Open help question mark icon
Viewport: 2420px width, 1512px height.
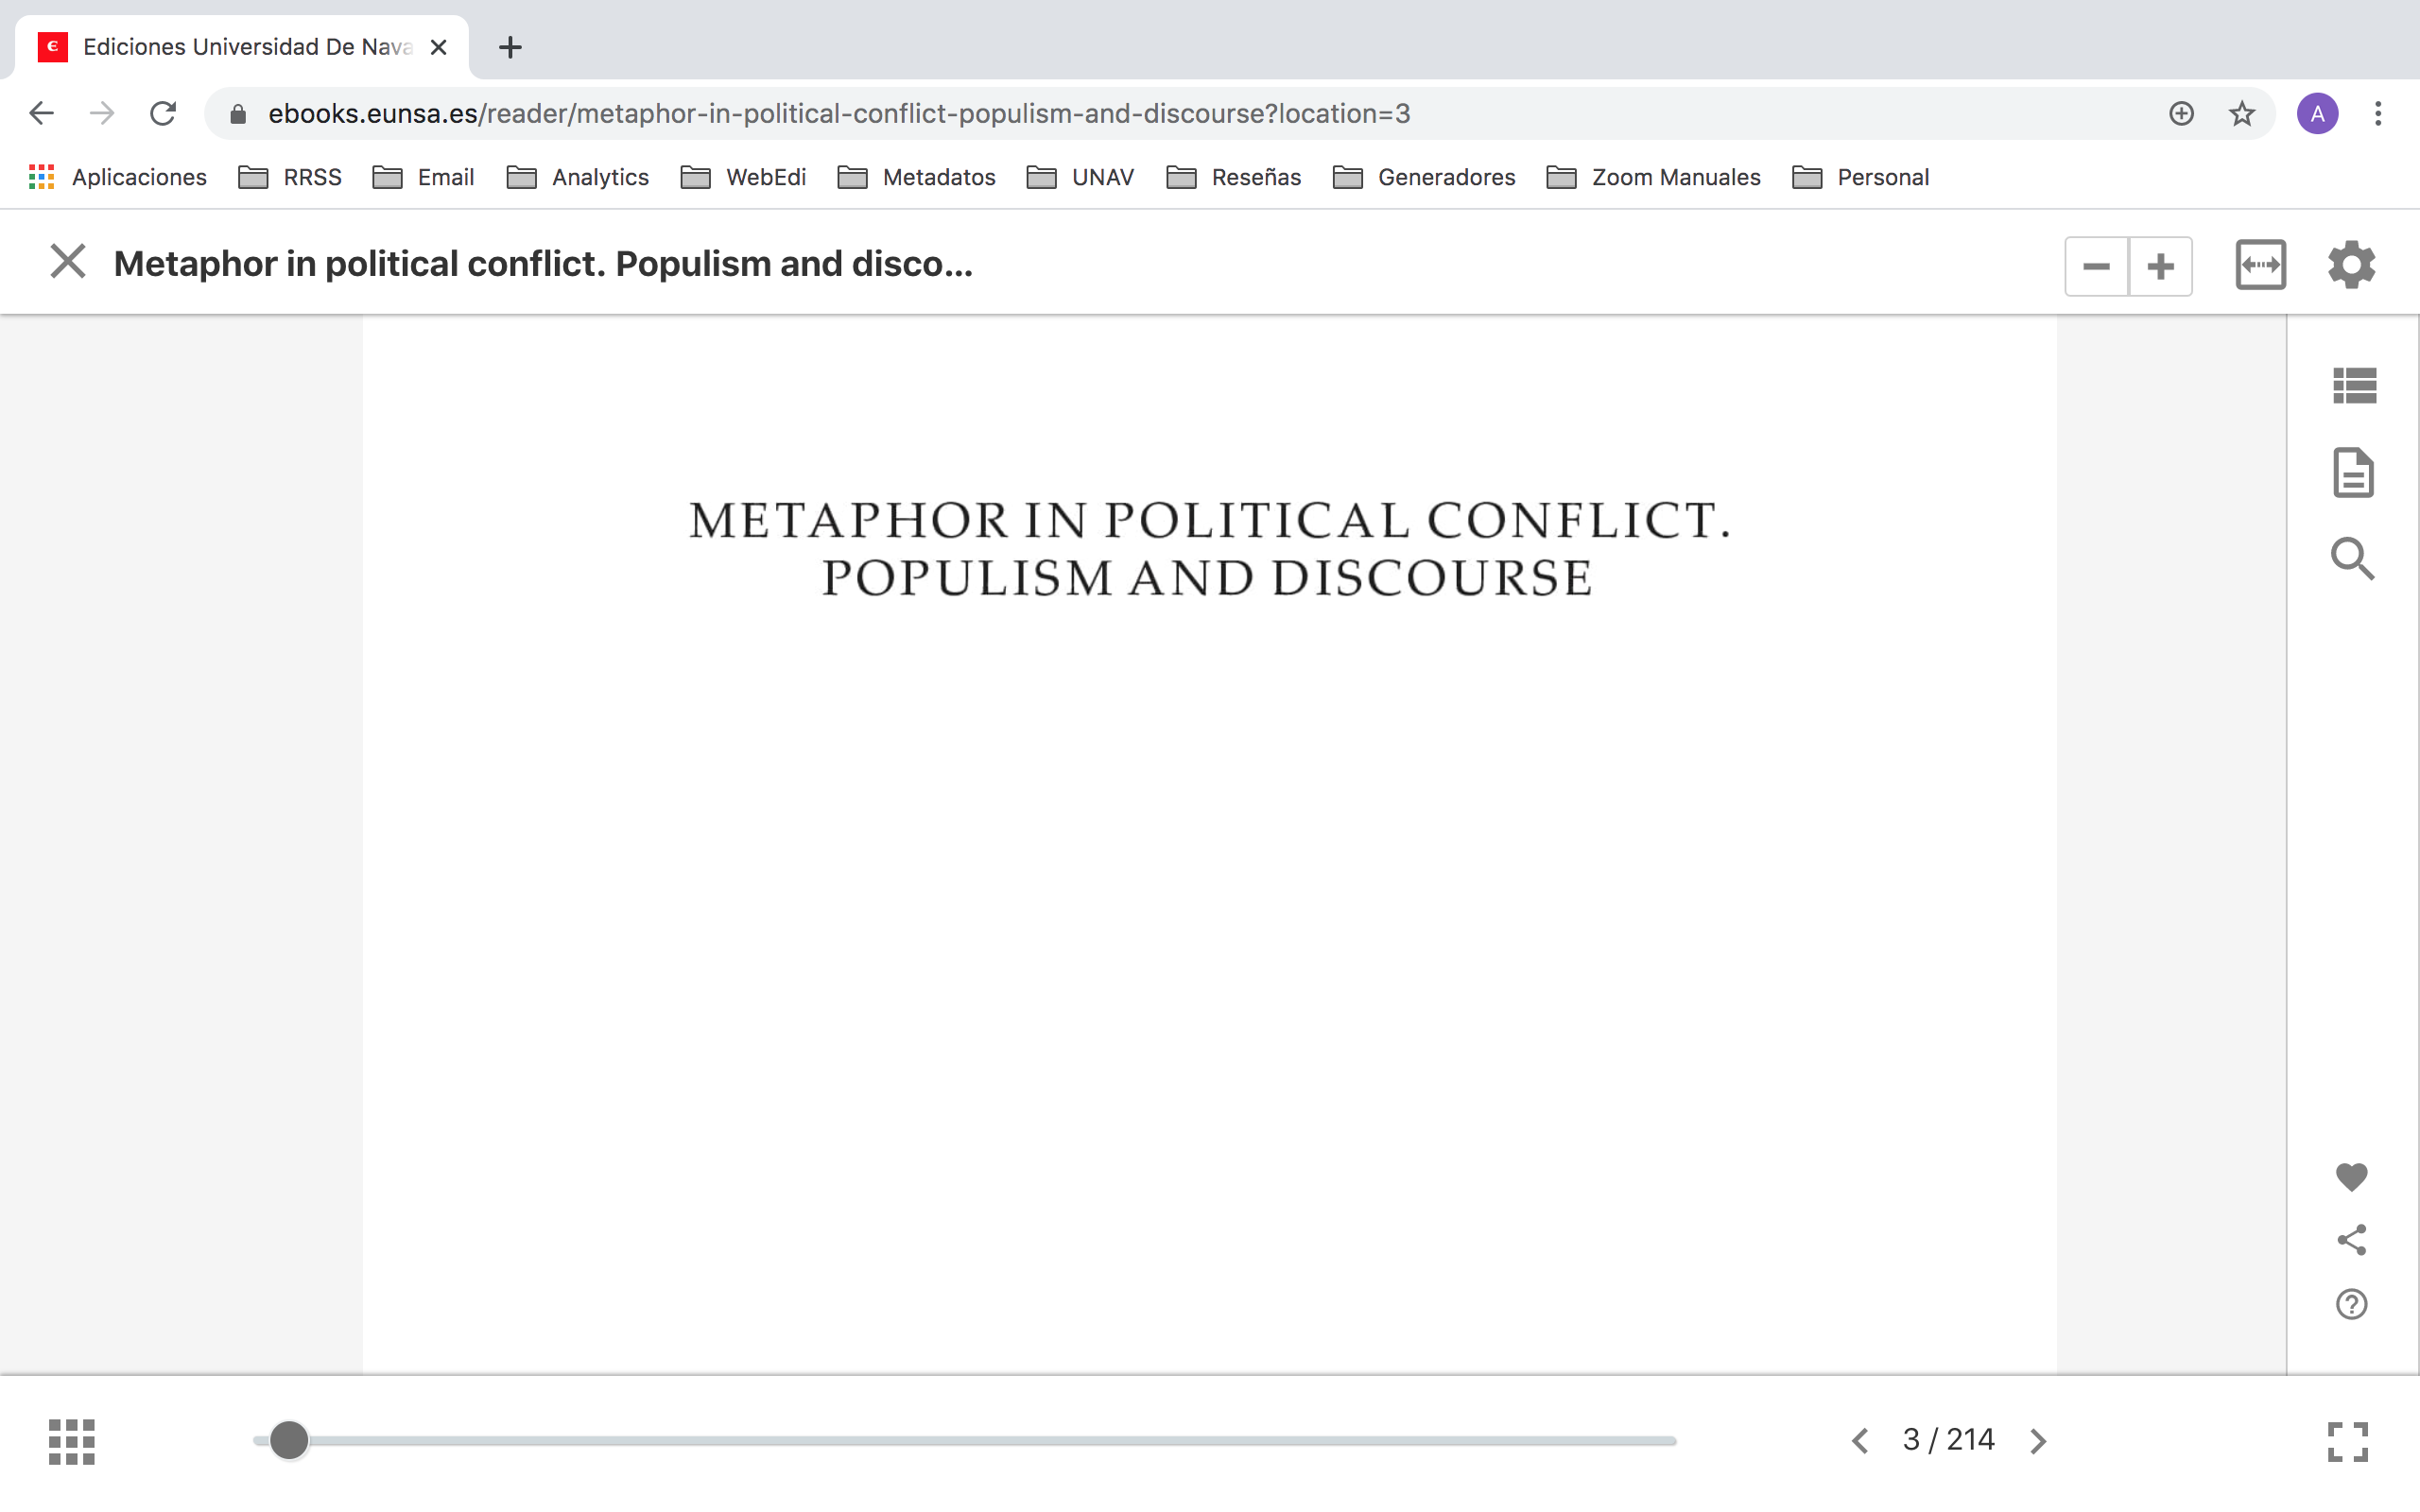coord(2351,1304)
